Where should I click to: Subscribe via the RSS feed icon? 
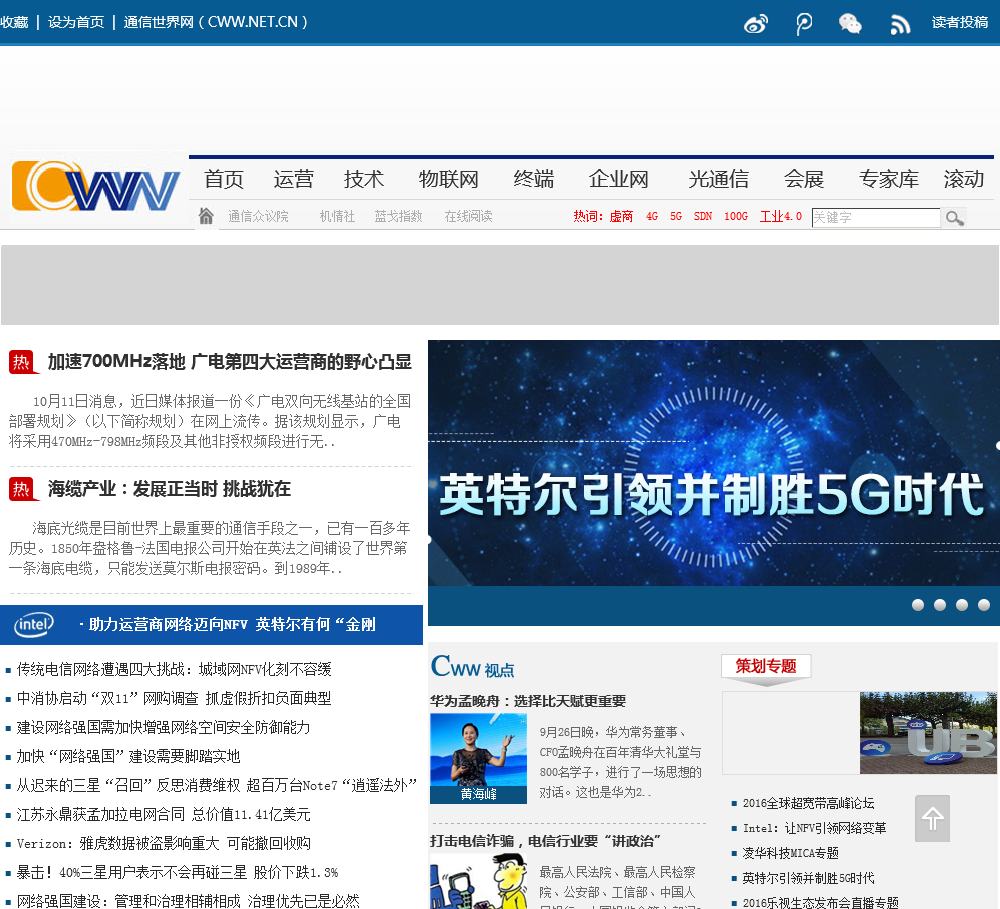pyautogui.click(x=900, y=24)
